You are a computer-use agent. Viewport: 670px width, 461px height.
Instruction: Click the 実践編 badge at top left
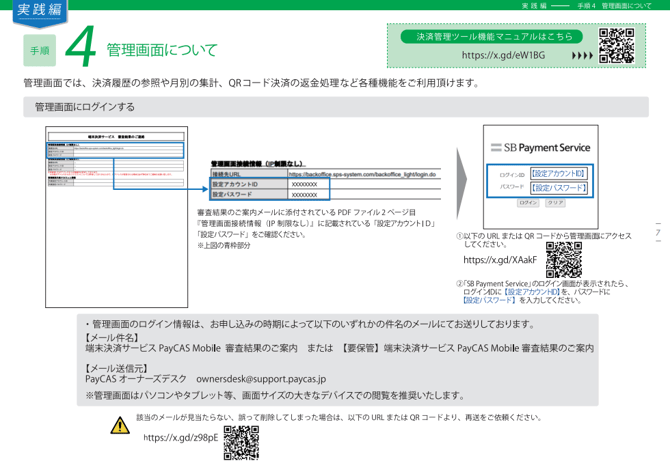point(38,11)
